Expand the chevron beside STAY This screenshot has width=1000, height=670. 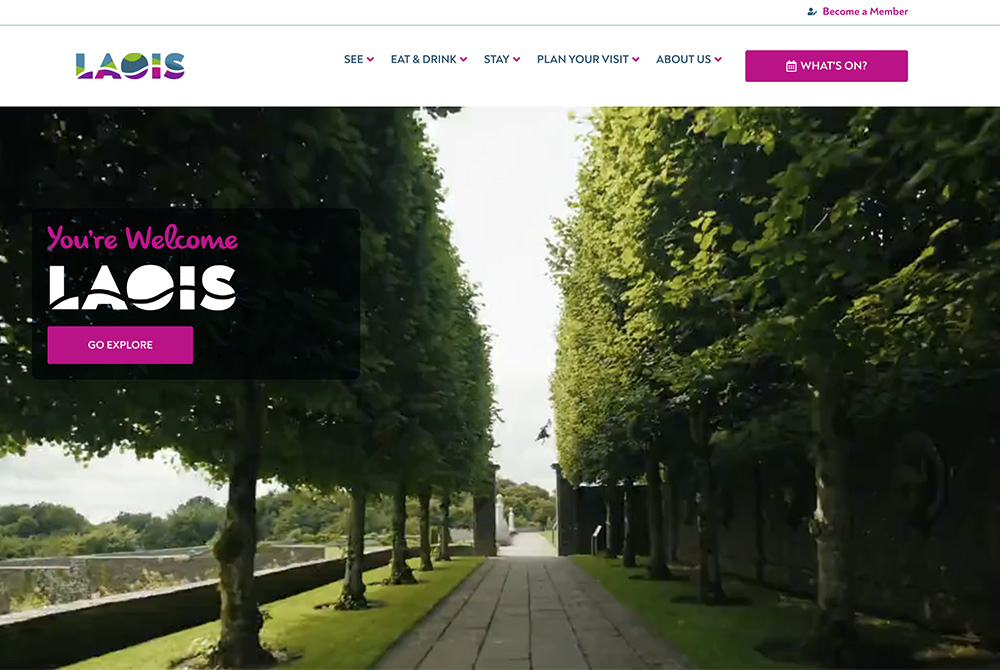pos(517,59)
